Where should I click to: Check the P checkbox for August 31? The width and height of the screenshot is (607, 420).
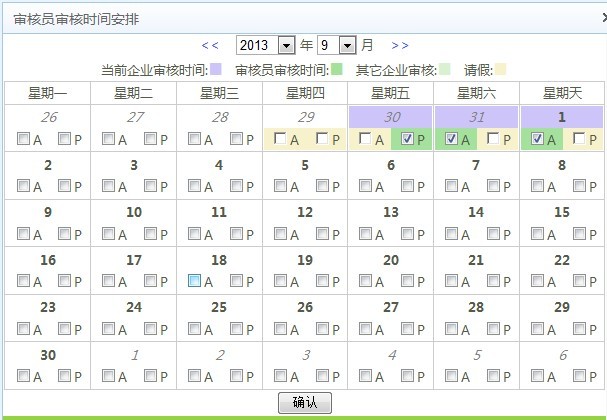tap(493, 138)
